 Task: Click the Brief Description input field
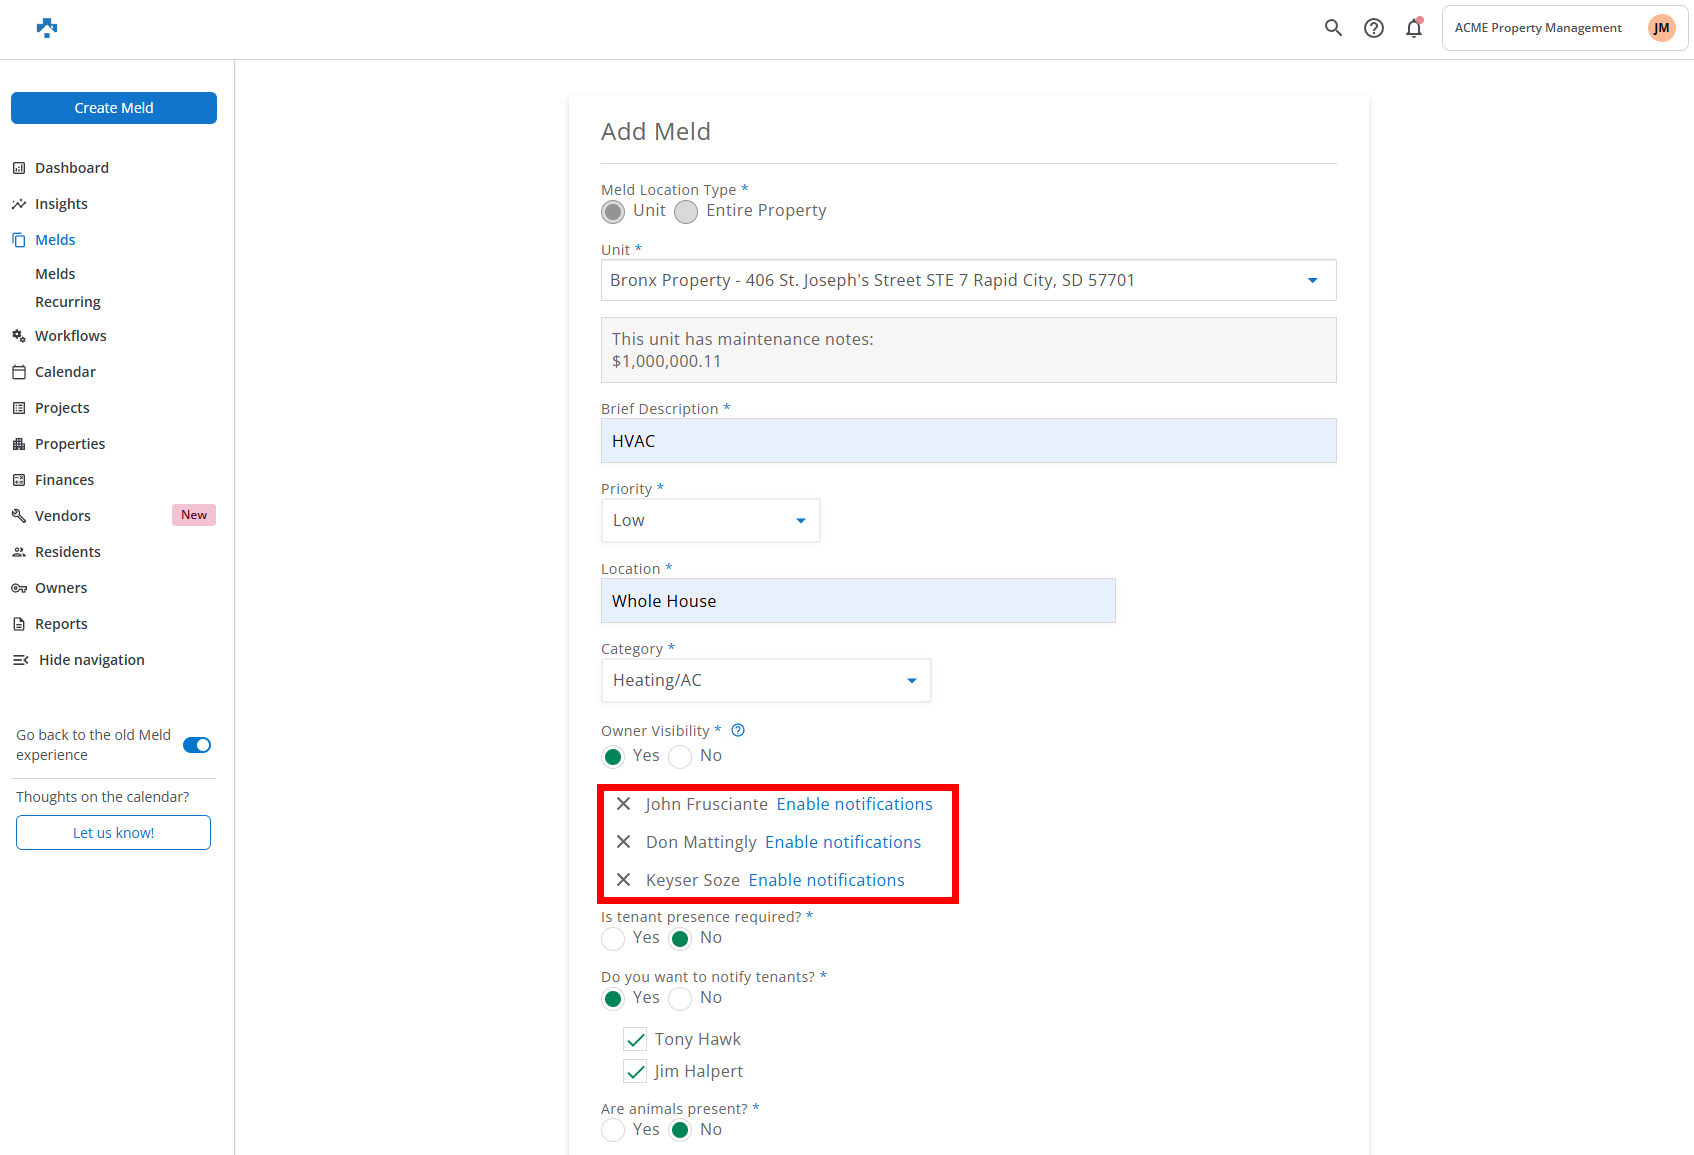[x=968, y=441]
